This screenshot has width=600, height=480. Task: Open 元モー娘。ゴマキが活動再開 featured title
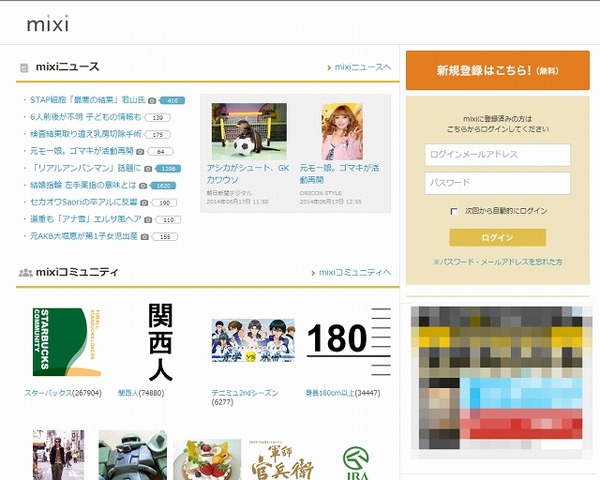(339, 174)
